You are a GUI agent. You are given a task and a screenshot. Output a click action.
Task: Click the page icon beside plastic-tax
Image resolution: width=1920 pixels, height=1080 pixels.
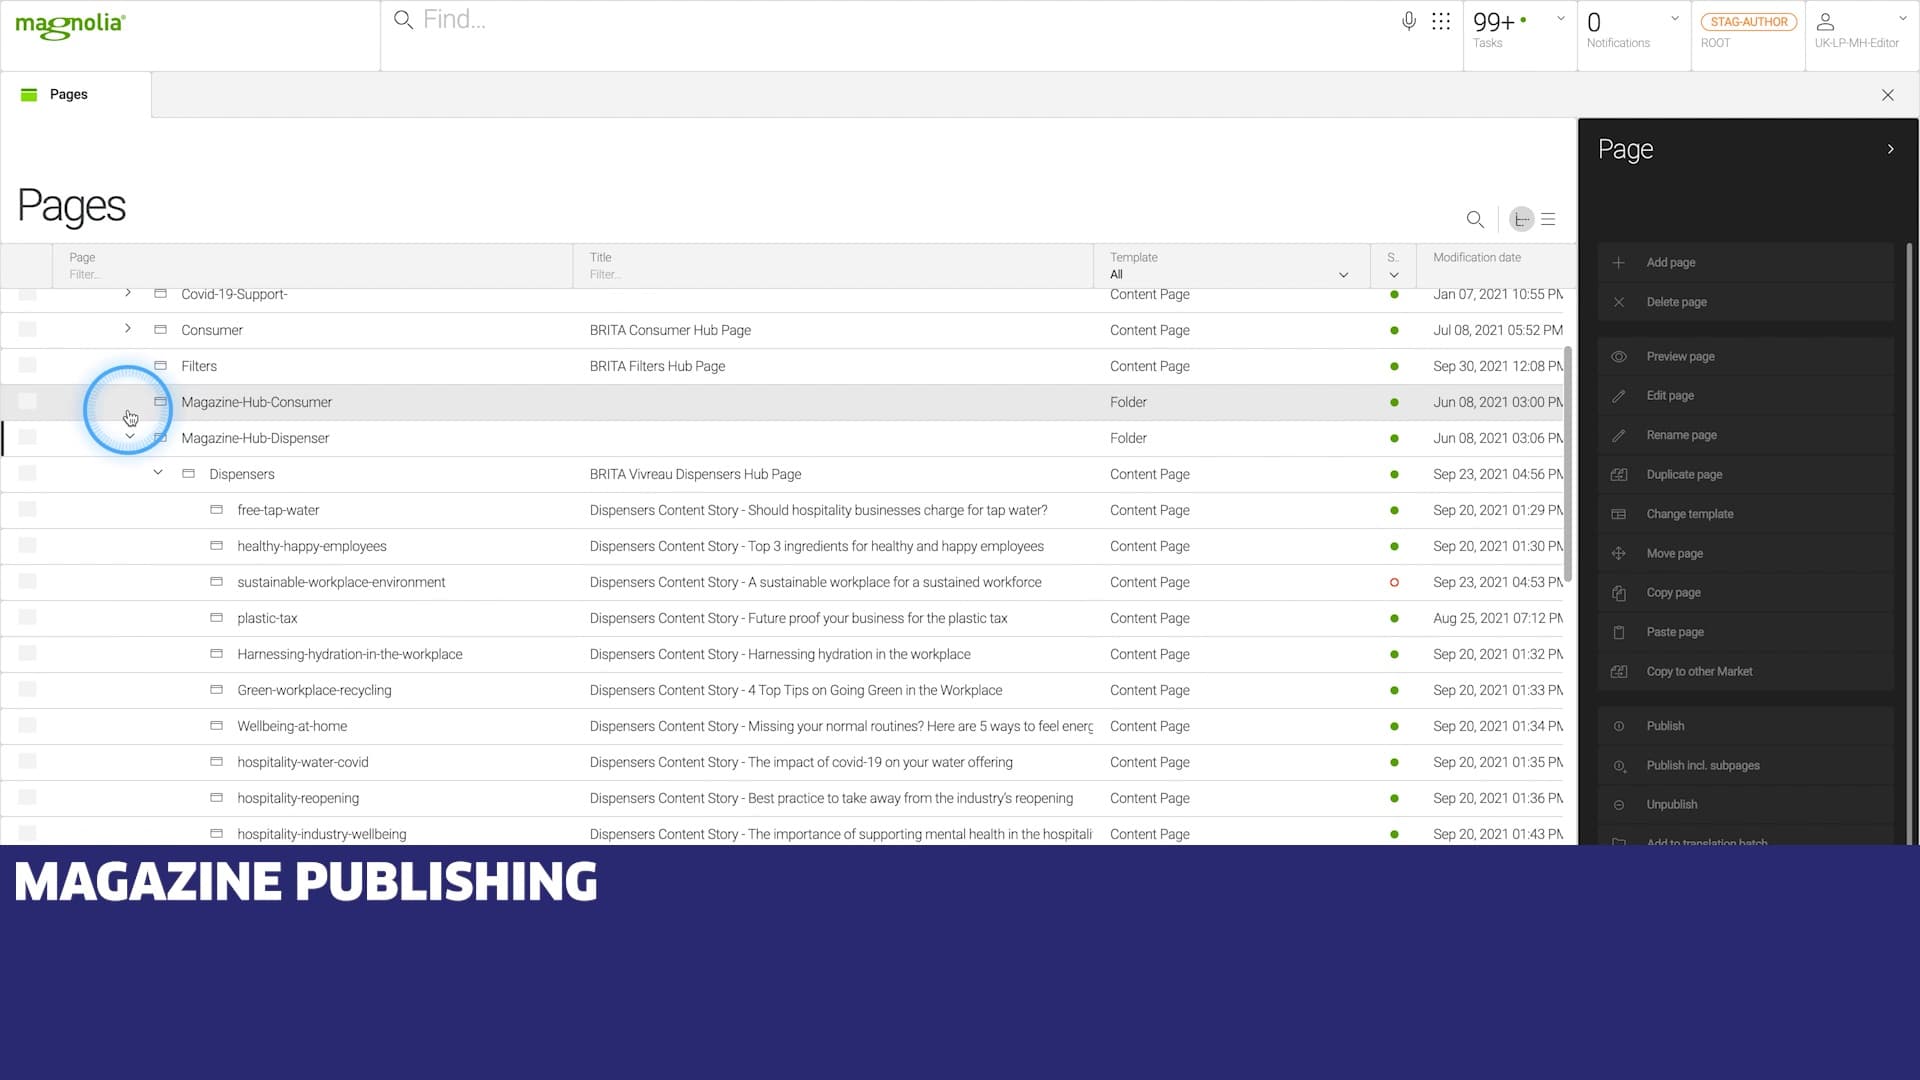click(x=216, y=618)
